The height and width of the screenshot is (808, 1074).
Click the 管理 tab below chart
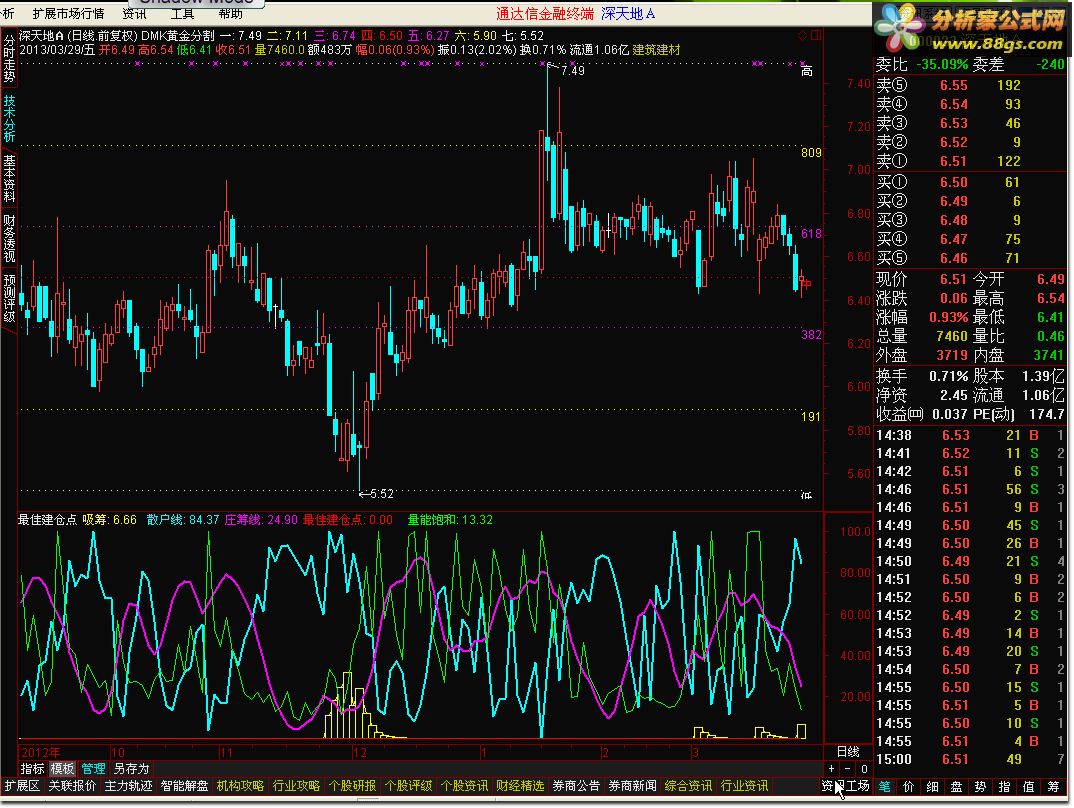[x=93, y=769]
